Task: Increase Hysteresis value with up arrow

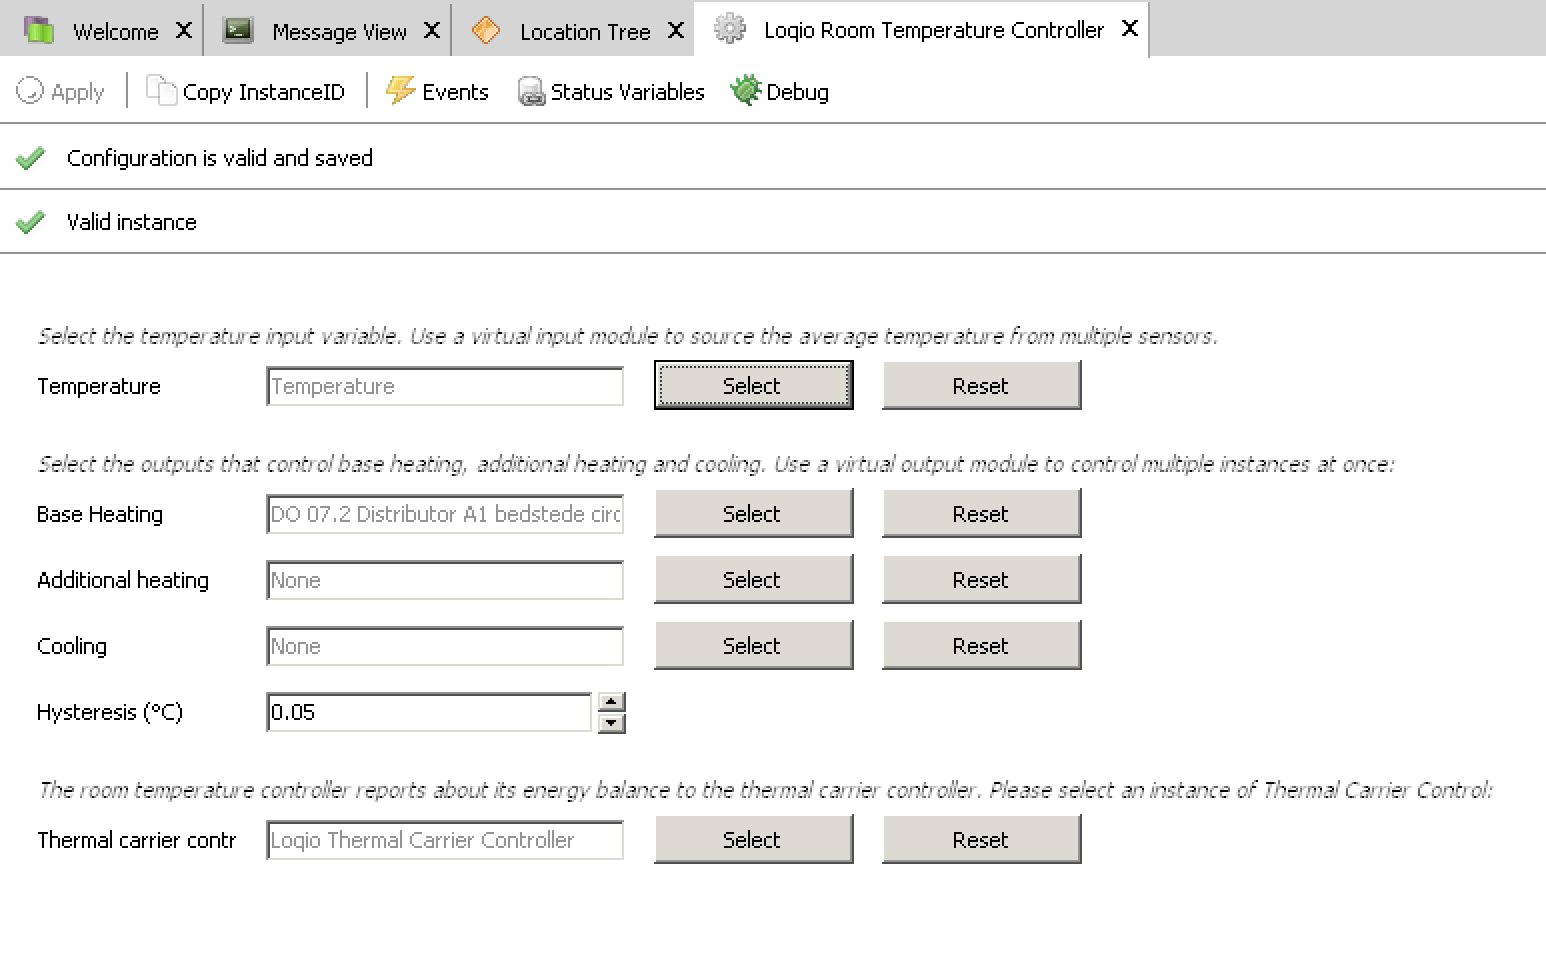Action: pos(611,702)
